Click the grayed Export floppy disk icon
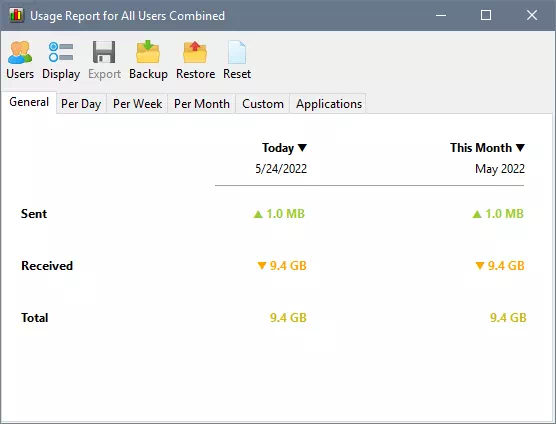Image resolution: width=556 pixels, height=424 pixels. 104,52
